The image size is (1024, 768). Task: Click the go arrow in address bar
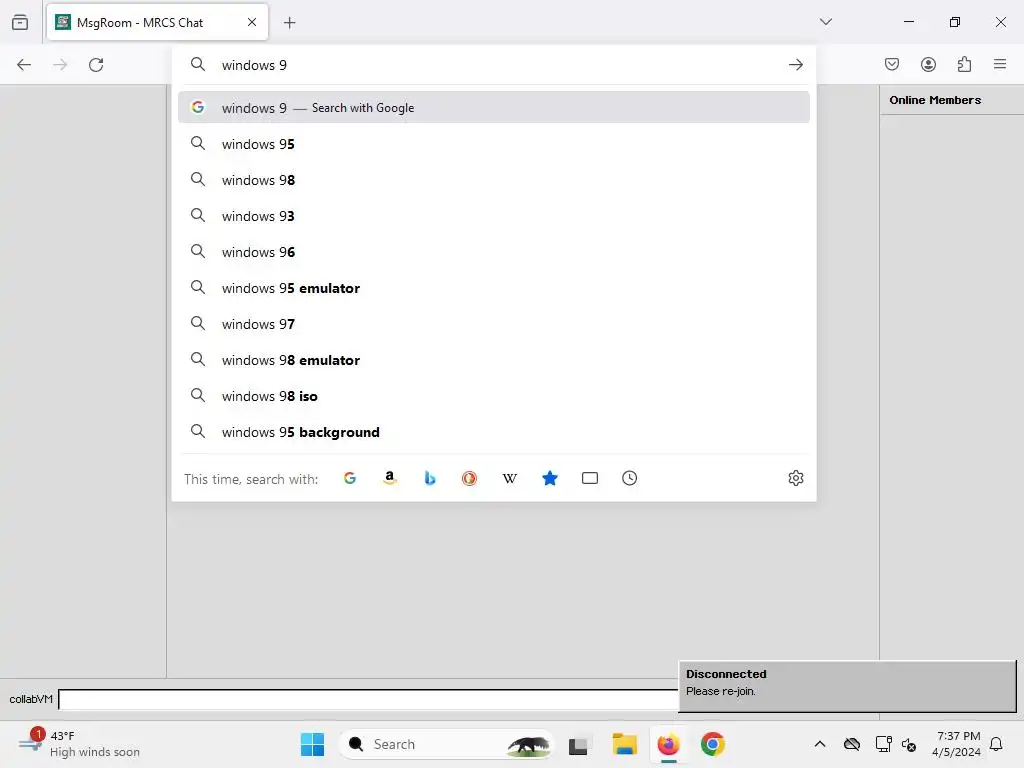795,65
